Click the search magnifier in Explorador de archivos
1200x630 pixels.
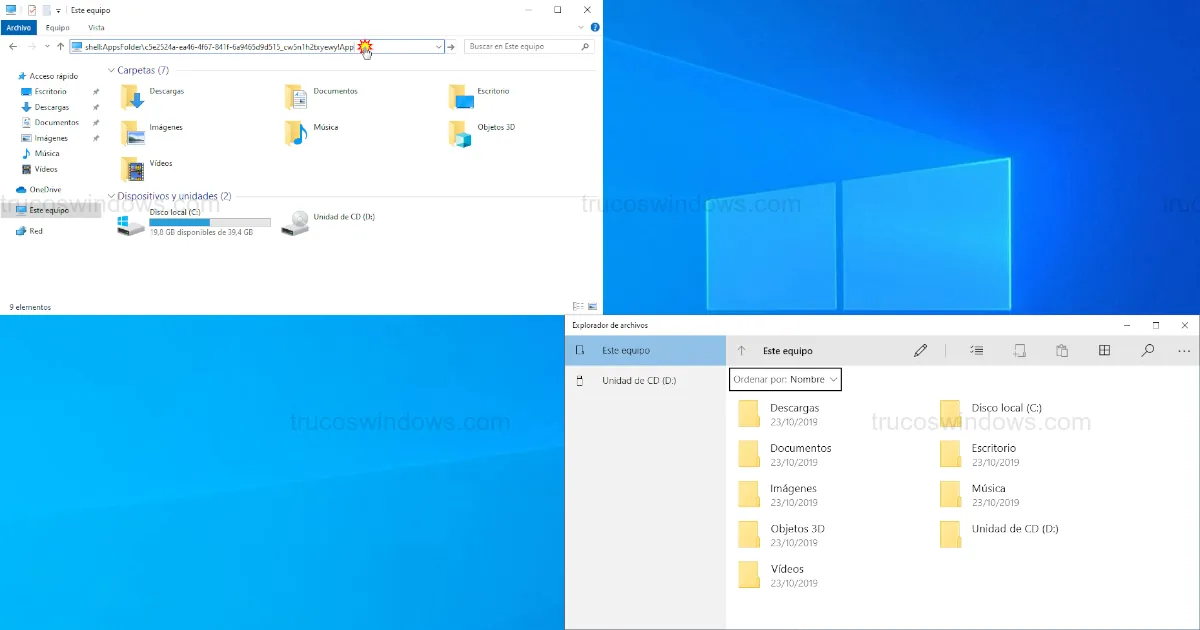coord(1147,351)
